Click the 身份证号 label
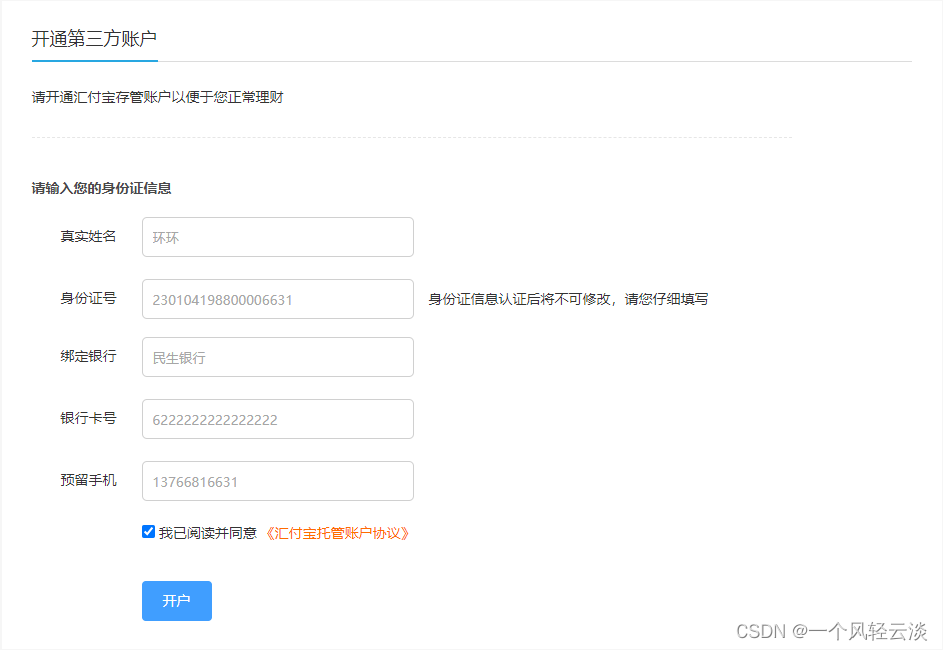Screen dimensions: 943x650 pos(88,298)
